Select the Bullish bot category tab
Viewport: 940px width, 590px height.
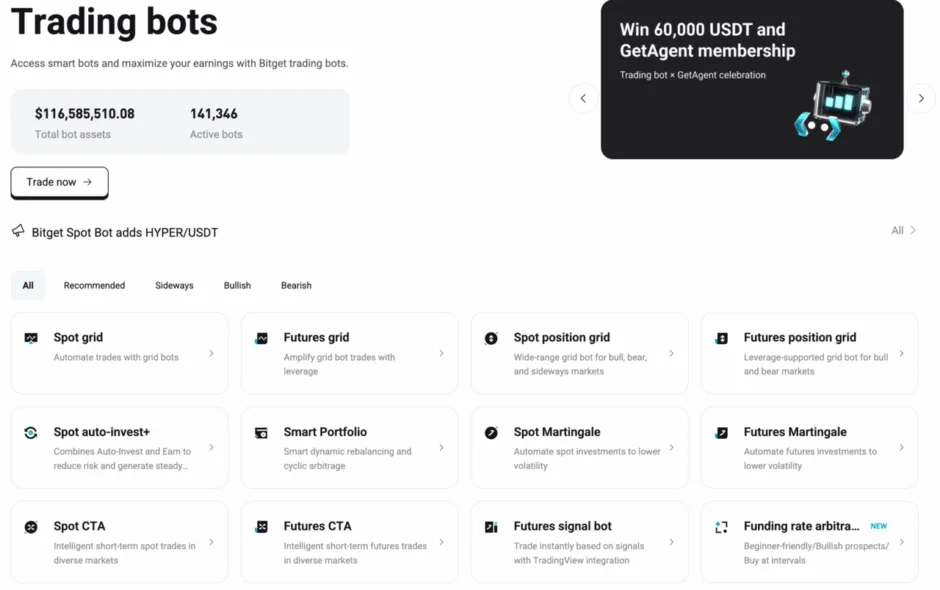pyautogui.click(x=237, y=285)
